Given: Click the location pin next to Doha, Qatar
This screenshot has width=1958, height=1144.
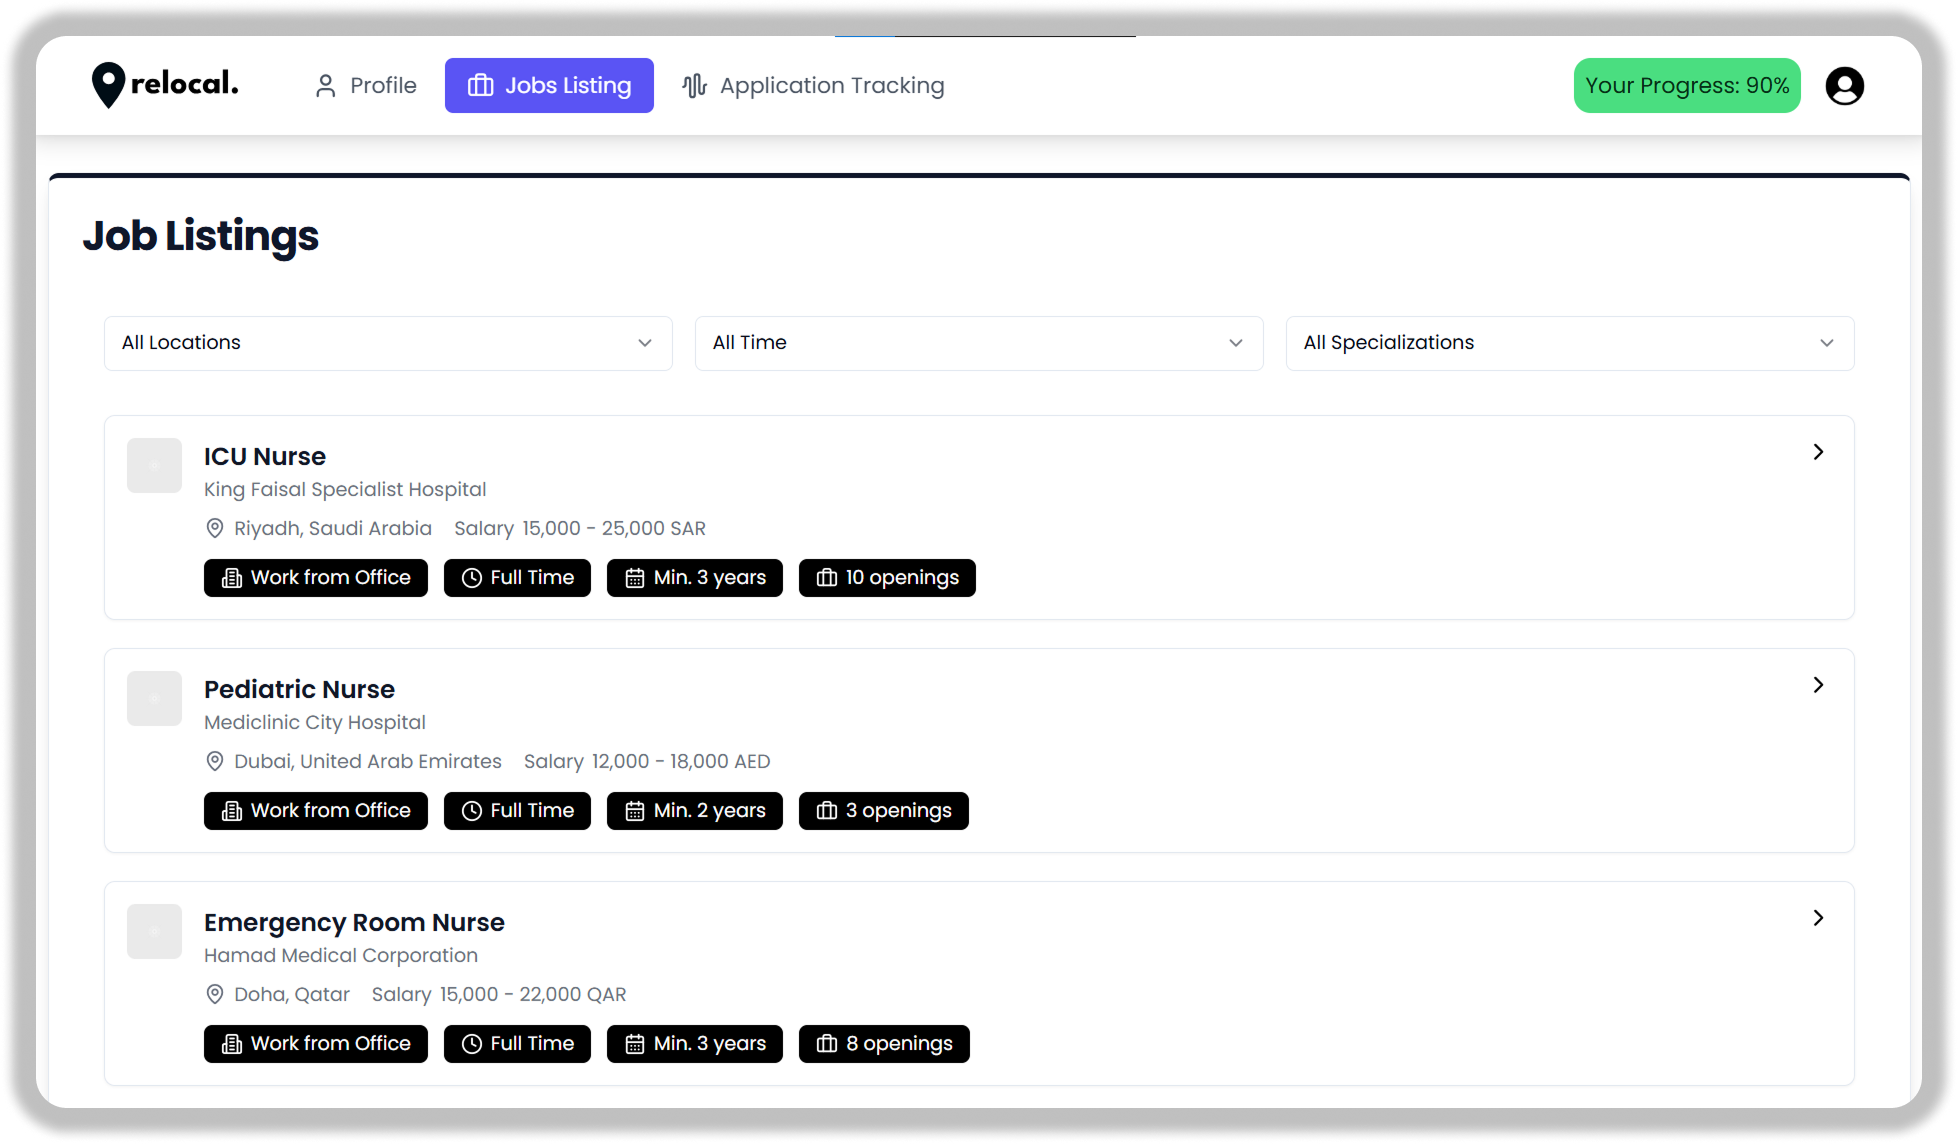Looking at the screenshot, I should click(x=214, y=994).
